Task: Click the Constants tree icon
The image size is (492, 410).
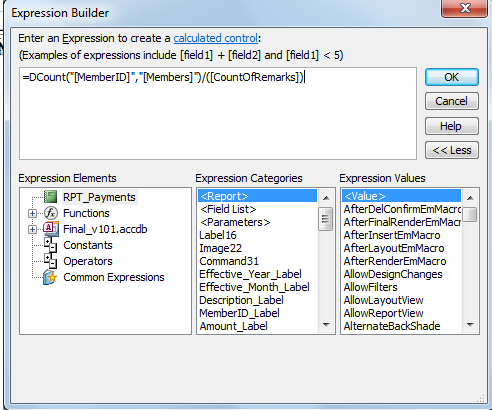Action: [x=50, y=245]
